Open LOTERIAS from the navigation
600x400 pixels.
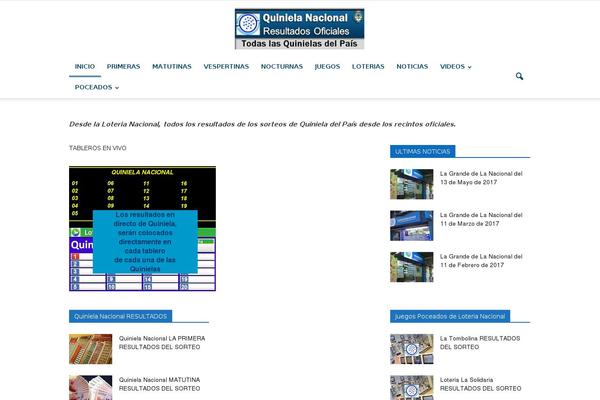[x=368, y=67]
